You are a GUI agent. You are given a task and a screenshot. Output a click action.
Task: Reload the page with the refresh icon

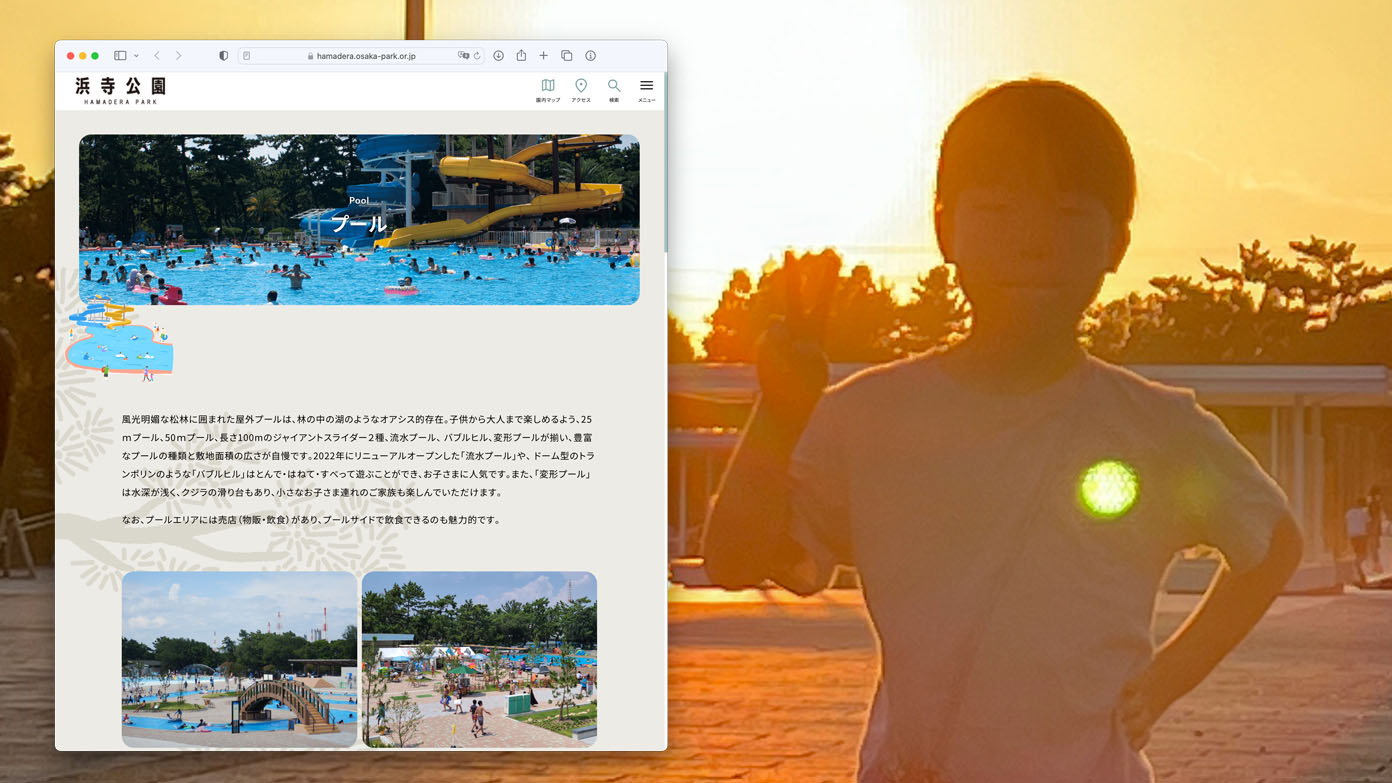click(477, 56)
